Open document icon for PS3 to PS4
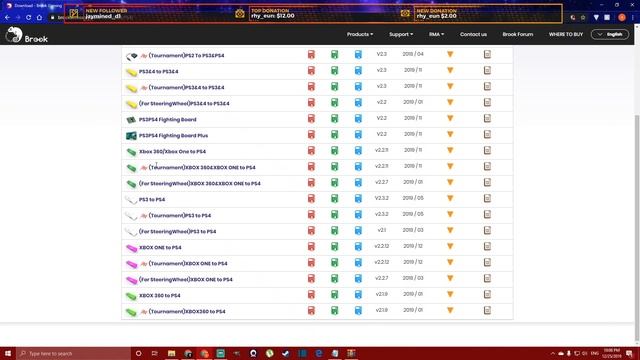The width and height of the screenshot is (640, 360). click(487, 198)
